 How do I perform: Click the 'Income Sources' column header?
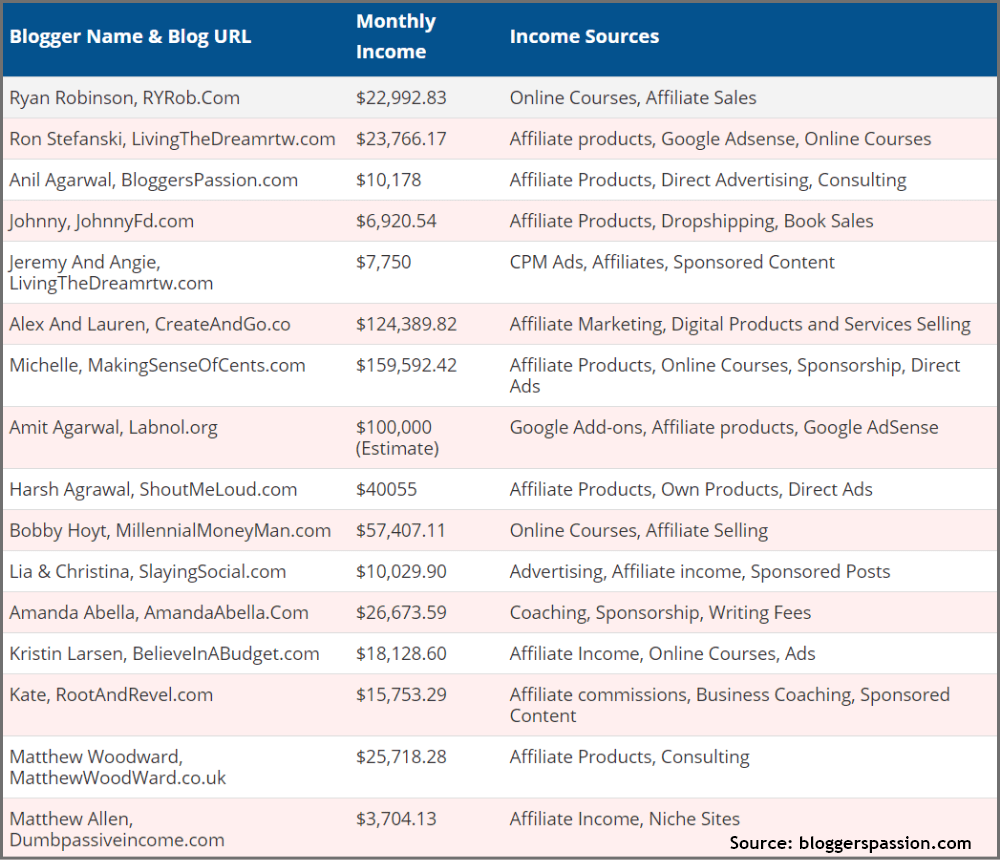(584, 36)
